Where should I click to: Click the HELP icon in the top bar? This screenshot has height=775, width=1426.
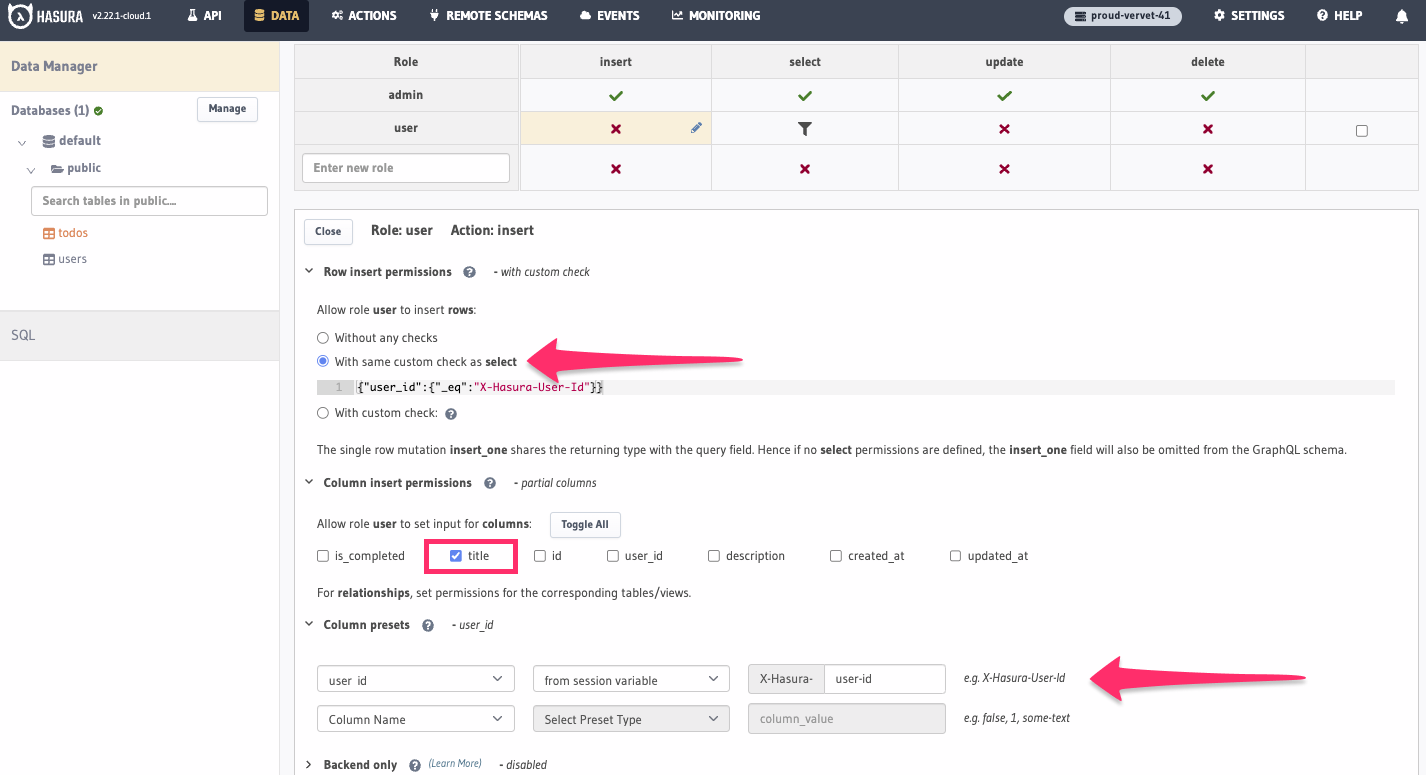click(x=1338, y=15)
